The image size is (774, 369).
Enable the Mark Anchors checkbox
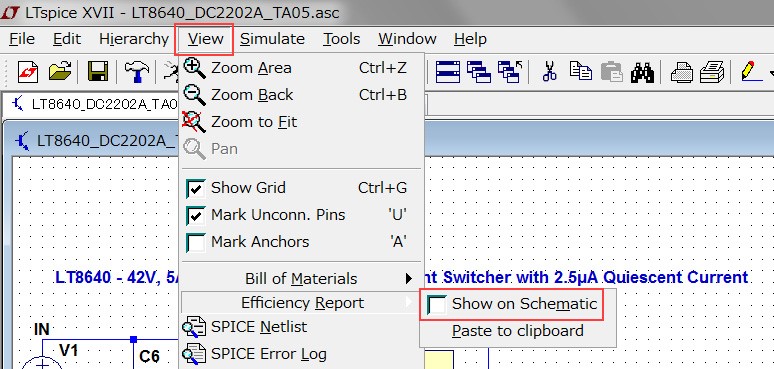coord(196,243)
